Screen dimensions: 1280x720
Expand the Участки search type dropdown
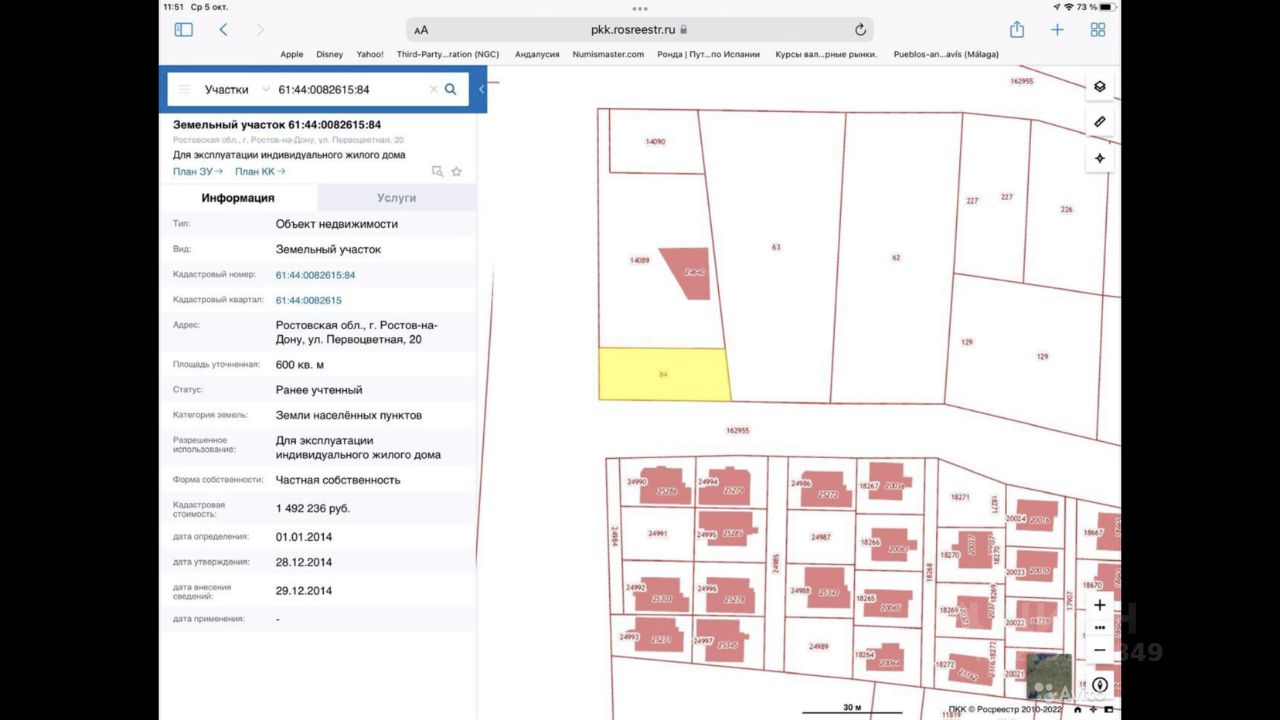coord(237,89)
